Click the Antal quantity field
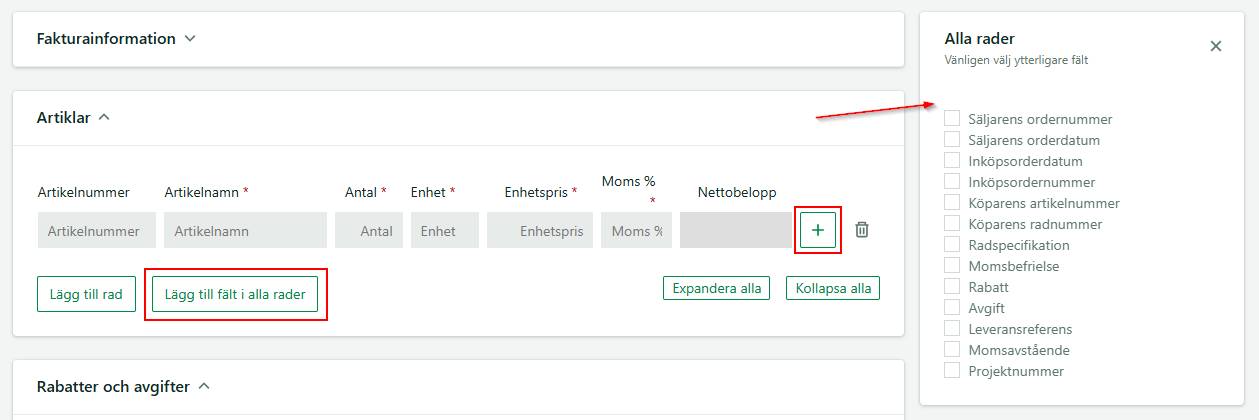Viewport: 1259px width, 420px height. tap(369, 230)
